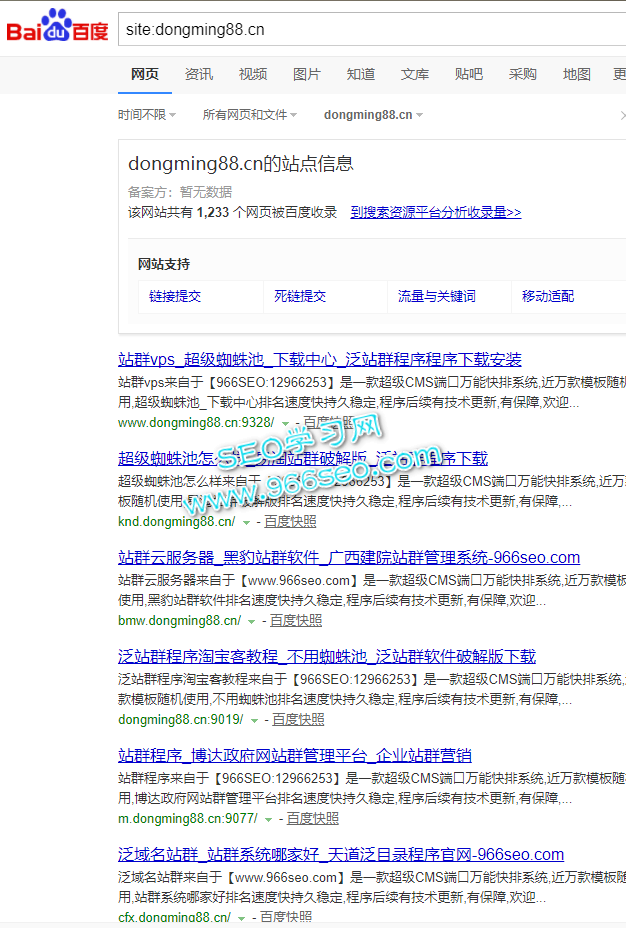Expand the arrow next to bmw.dongming88.cn/
The image size is (626, 928).
[251, 621]
